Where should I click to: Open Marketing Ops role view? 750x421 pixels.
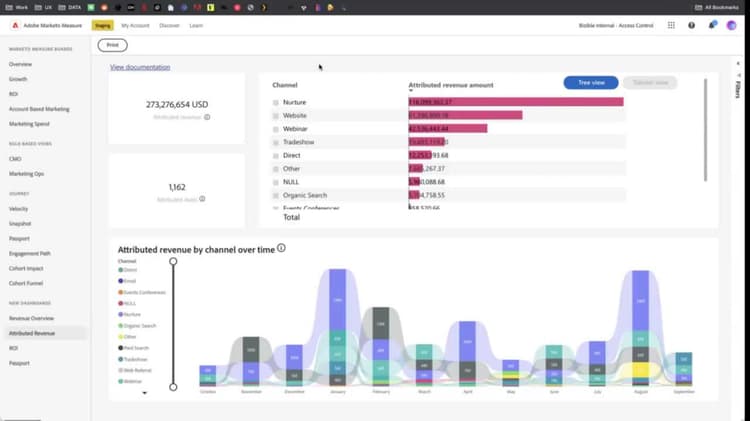click(26, 174)
